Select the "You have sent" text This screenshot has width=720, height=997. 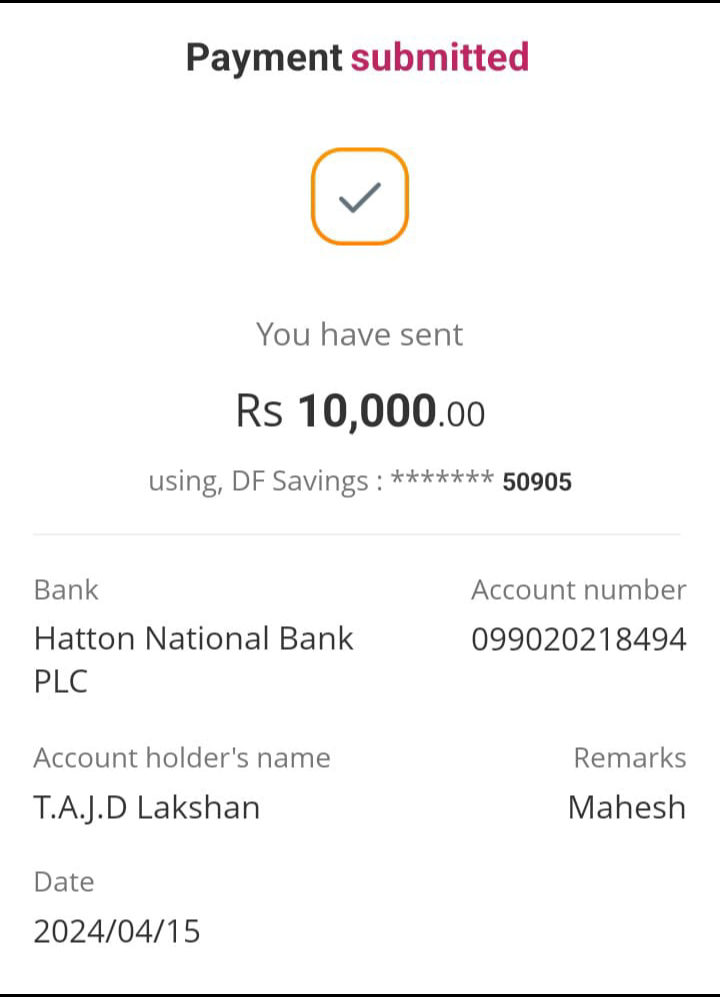[359, 334]
